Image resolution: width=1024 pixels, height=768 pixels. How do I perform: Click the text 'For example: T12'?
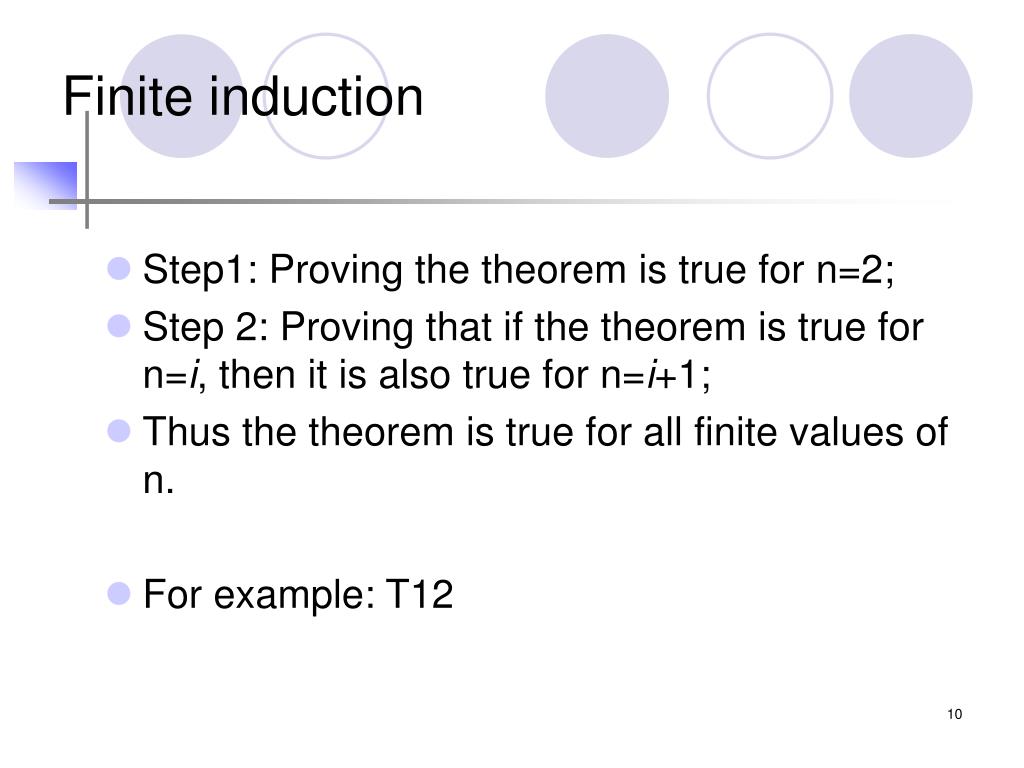click(298, 594)
